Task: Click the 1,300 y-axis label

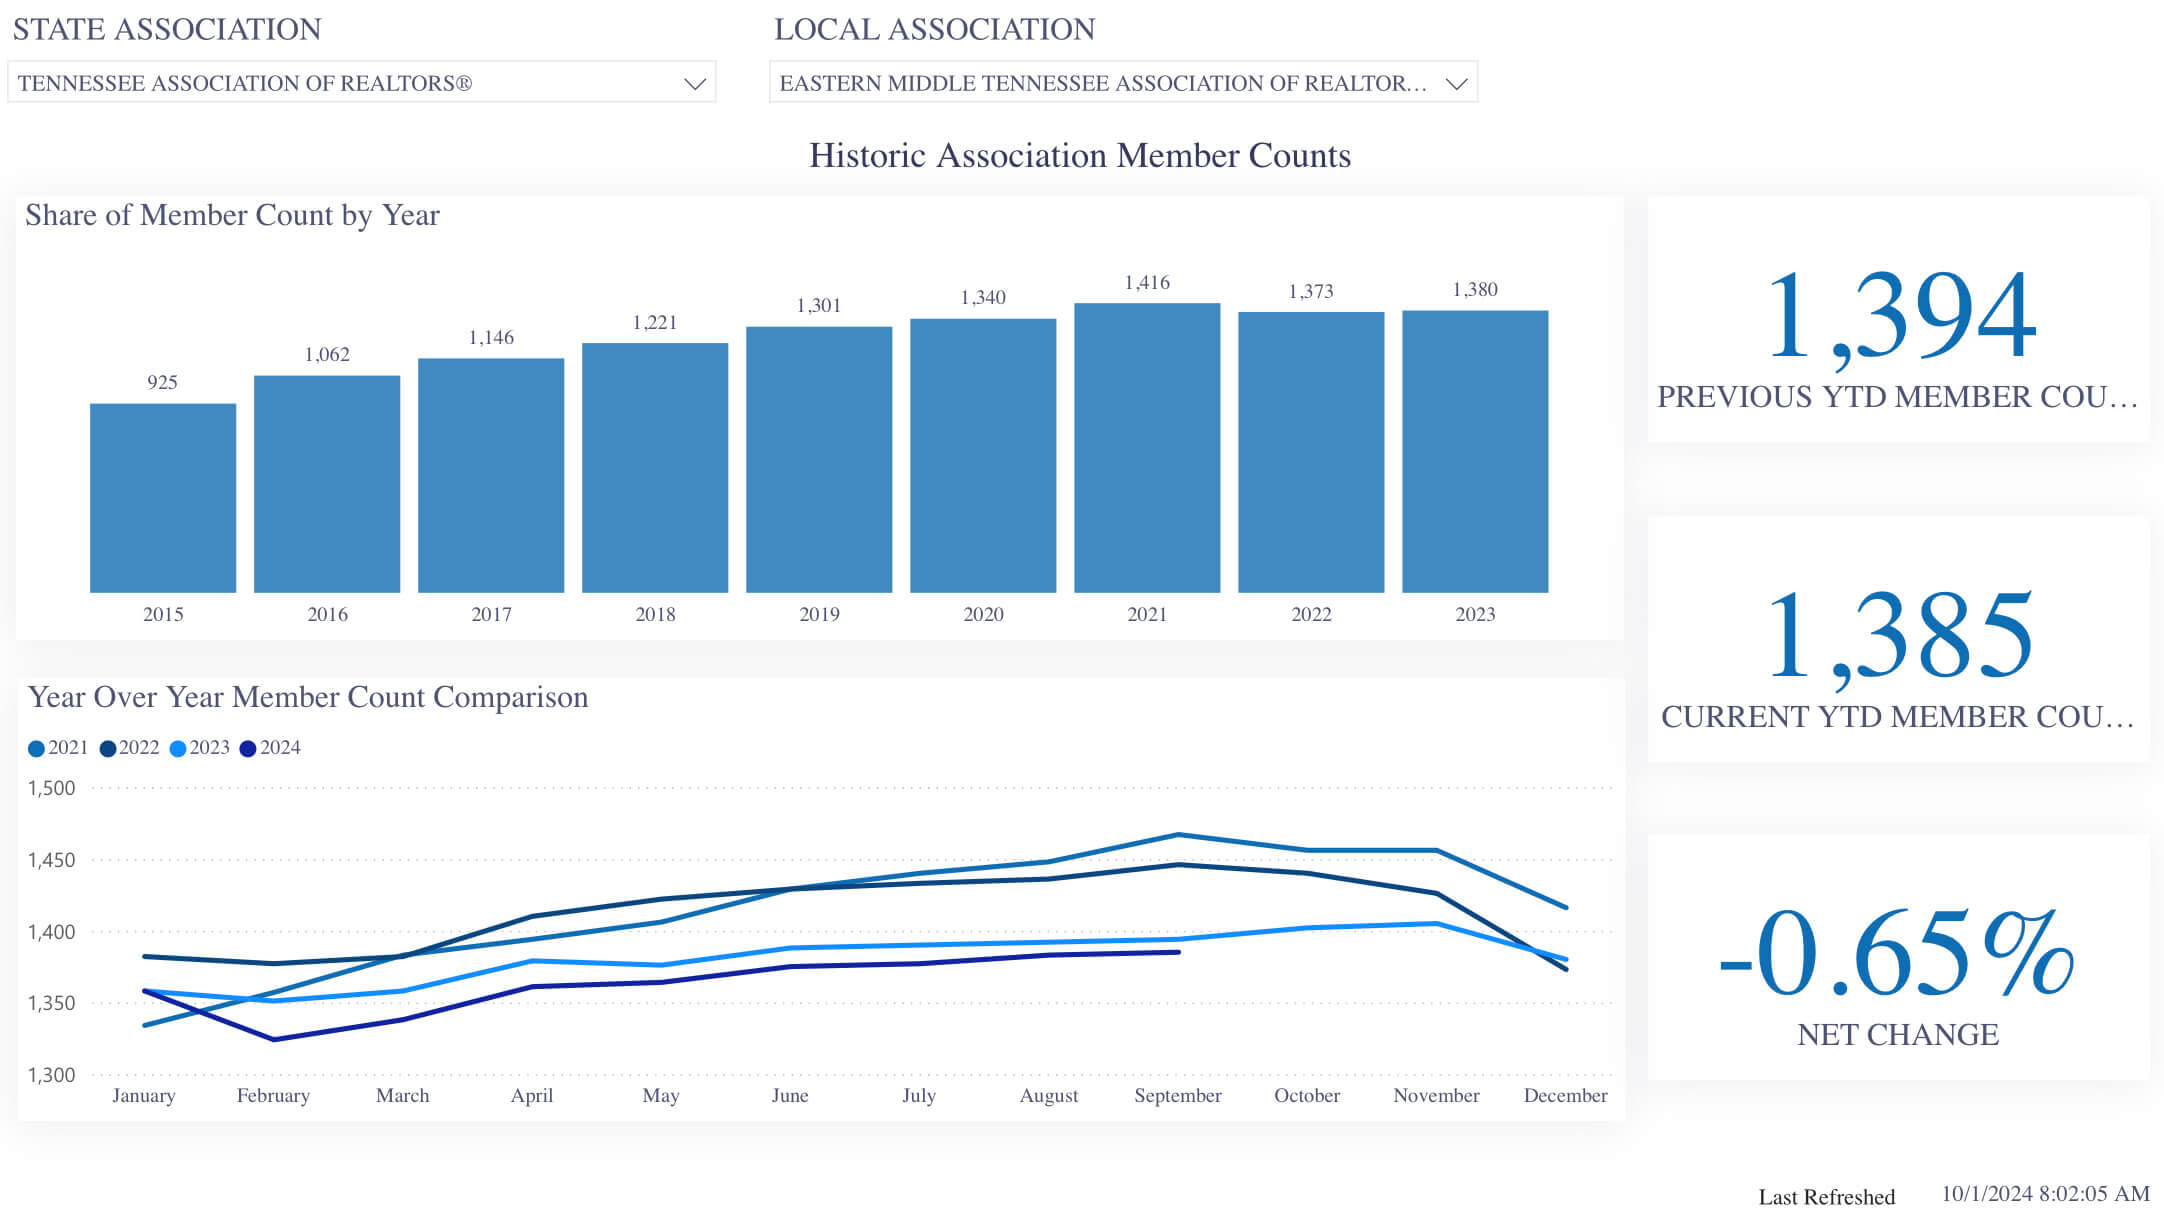Action: 51,1075
